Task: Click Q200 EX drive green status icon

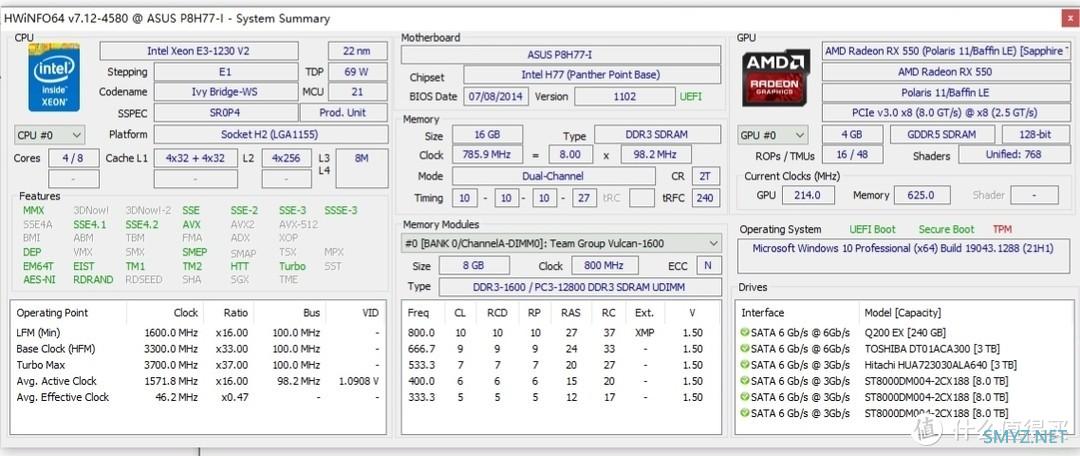Action: click(744, 333)
